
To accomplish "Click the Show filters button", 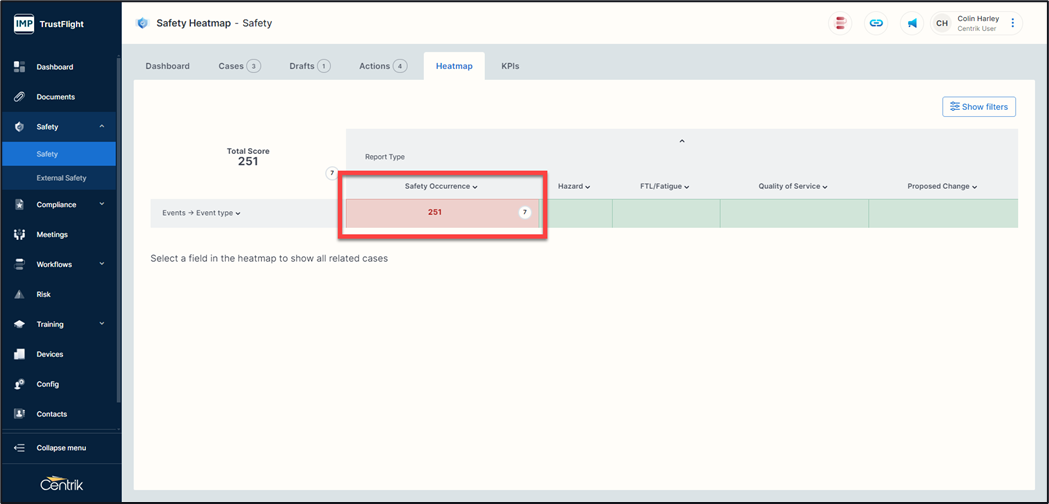I will [978, 107].
